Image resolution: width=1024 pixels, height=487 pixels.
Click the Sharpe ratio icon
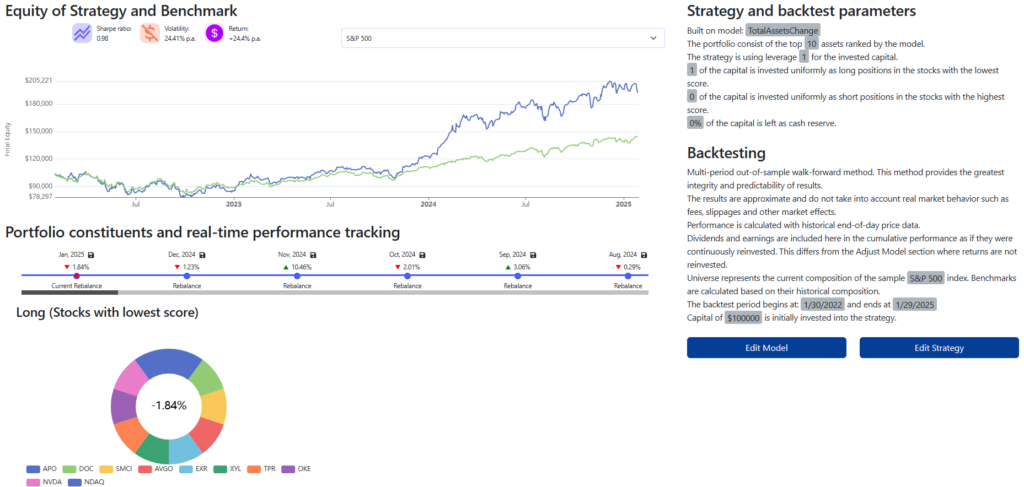pos(82,34)
